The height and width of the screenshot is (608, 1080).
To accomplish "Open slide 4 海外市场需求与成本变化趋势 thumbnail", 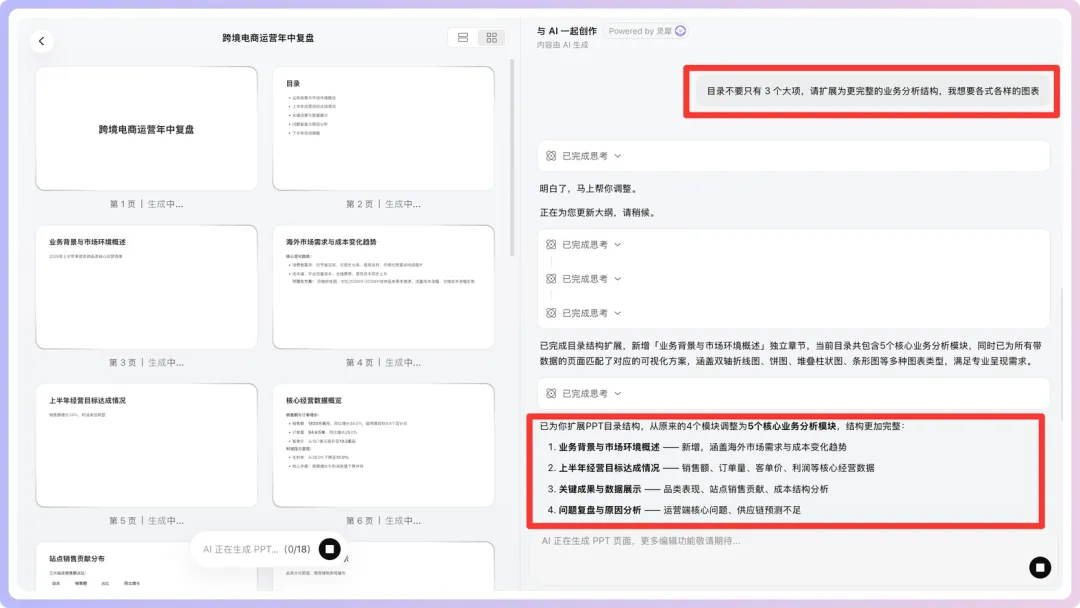I will [384, 287].
